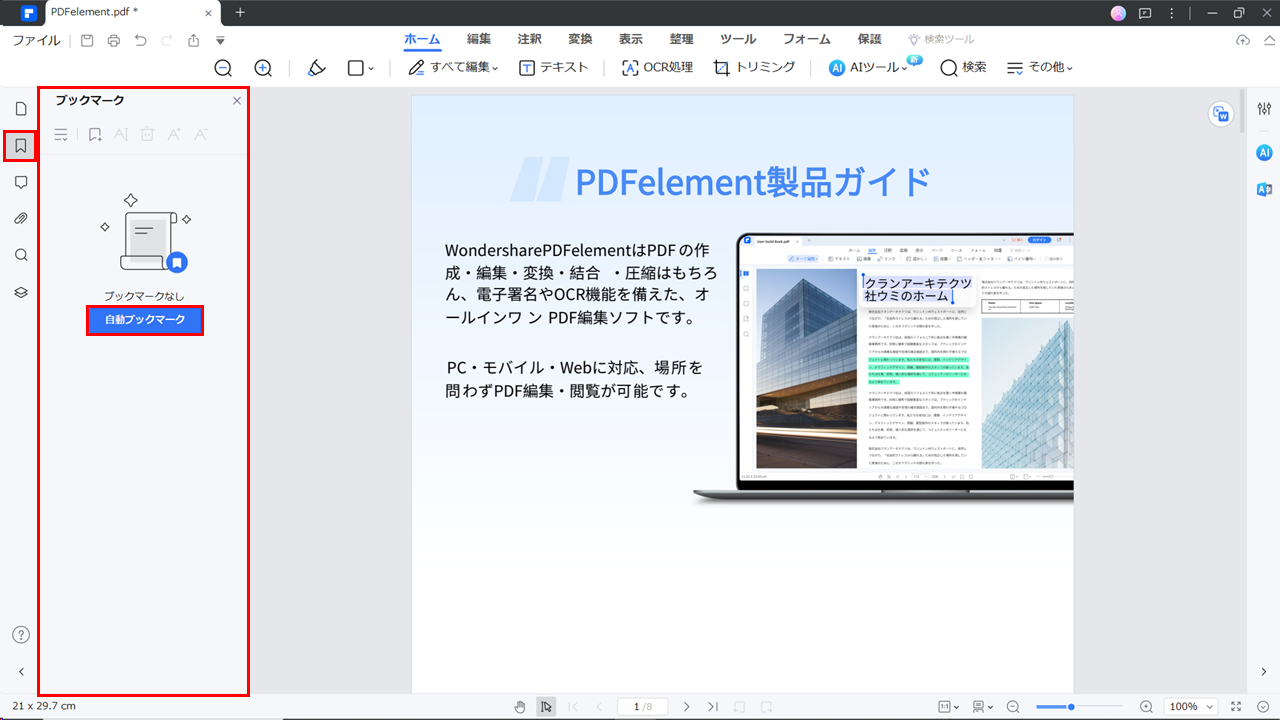Open the translate icon on right sidebar
The width and height of the screenshot is (1280, 720).
1264,189
